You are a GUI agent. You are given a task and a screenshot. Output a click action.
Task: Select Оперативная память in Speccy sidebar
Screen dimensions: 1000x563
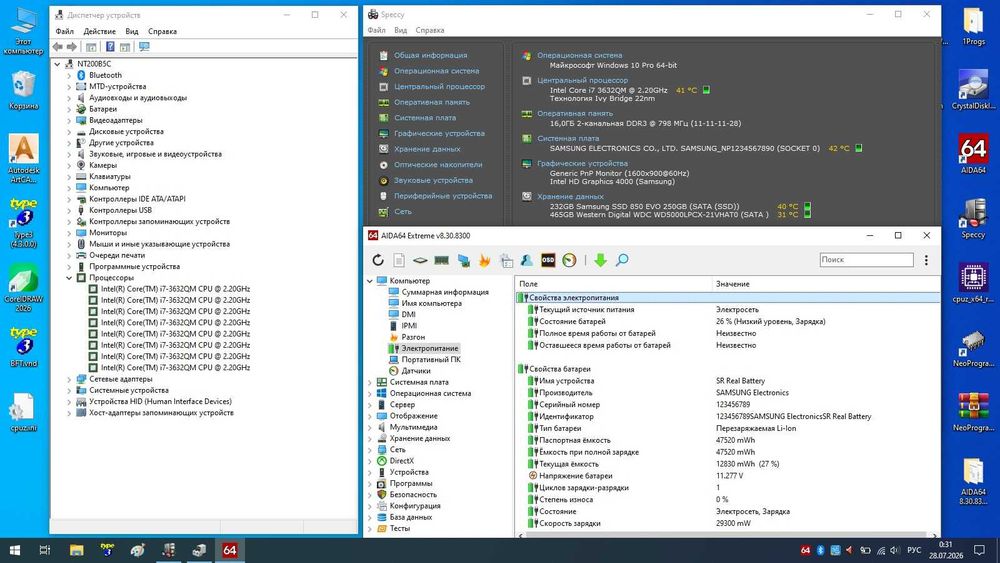(x=432, y=102)
